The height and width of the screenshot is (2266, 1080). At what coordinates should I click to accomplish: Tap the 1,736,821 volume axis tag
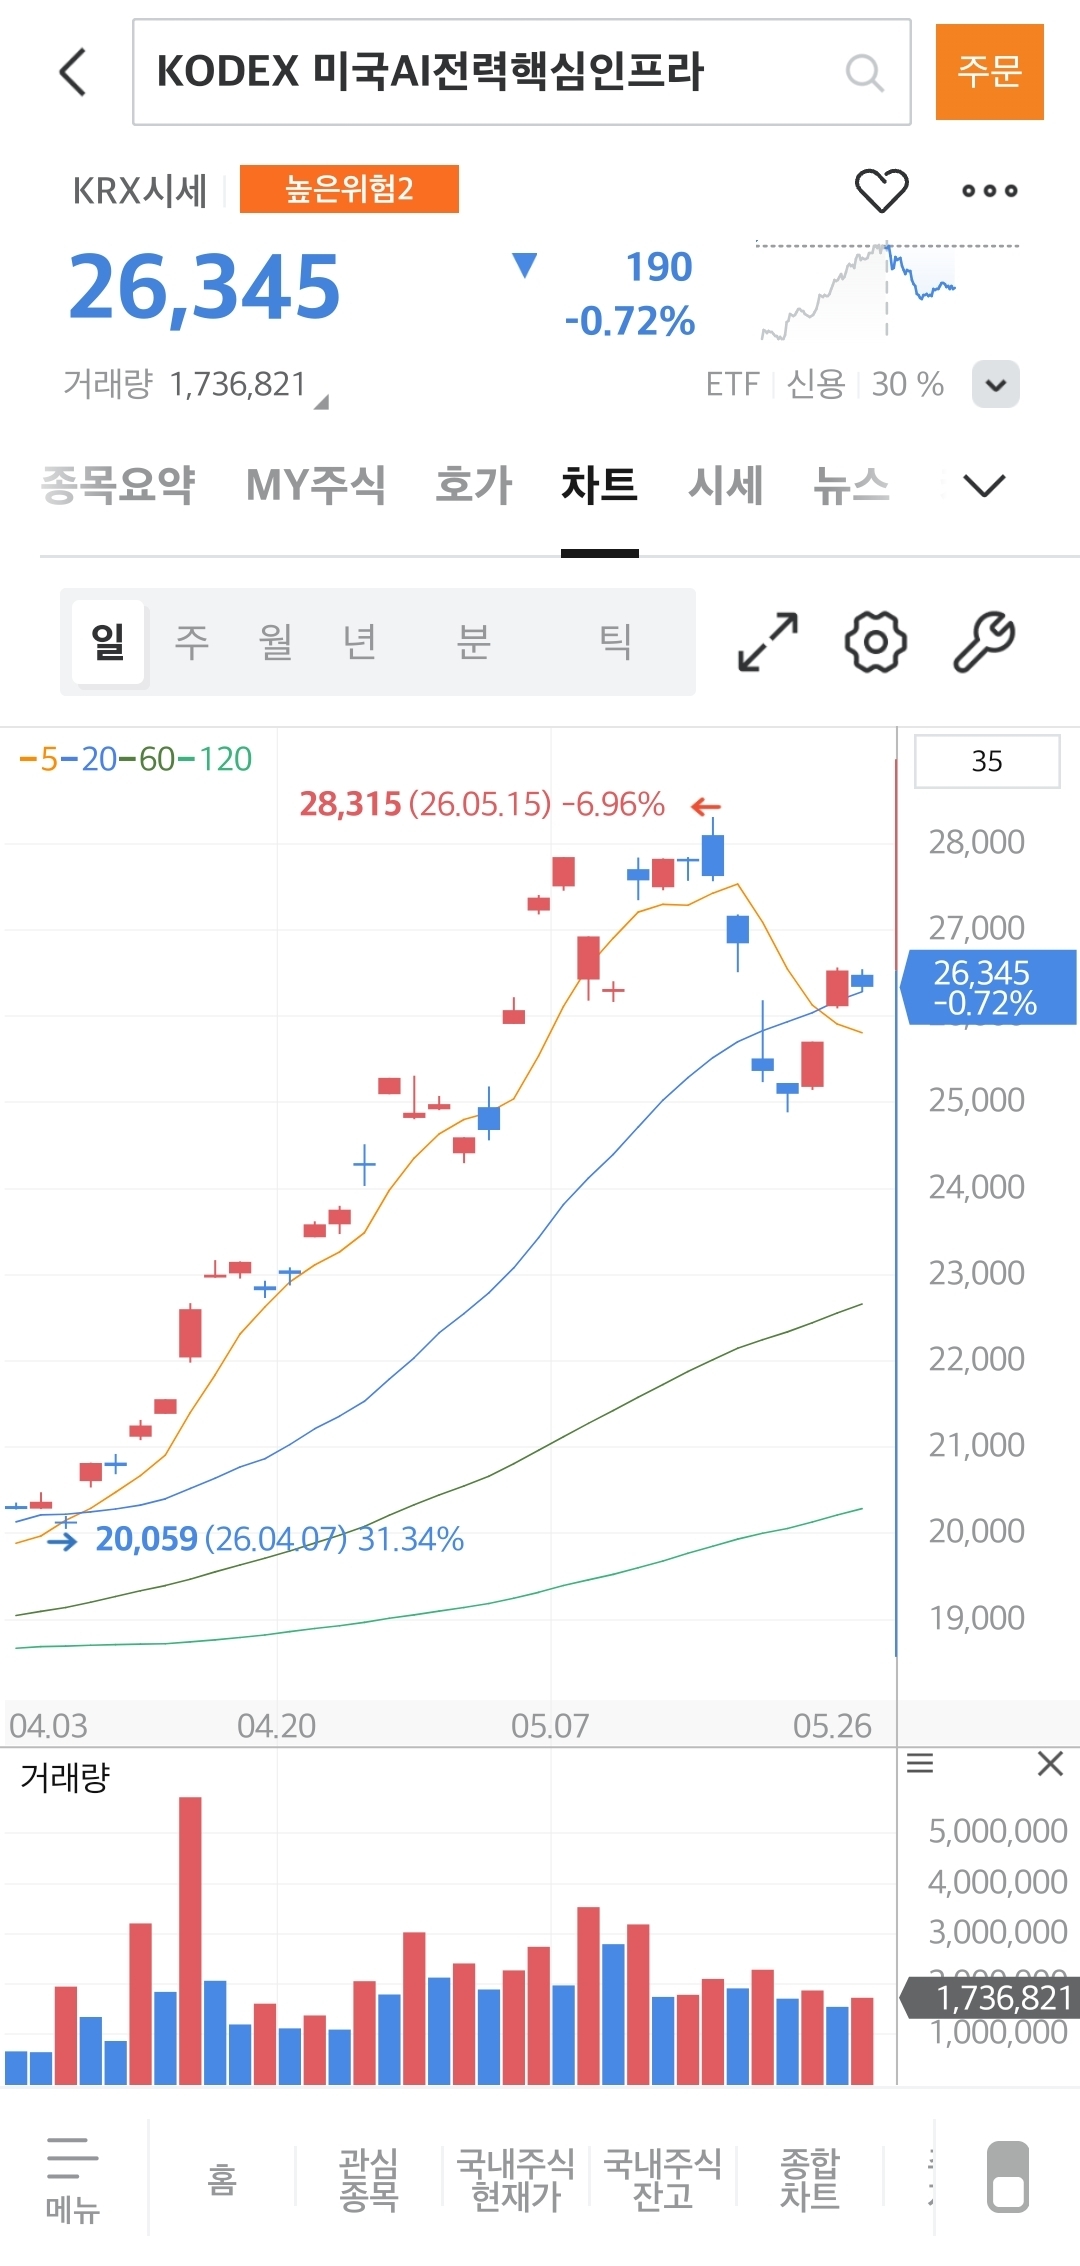coord(990,1998)
